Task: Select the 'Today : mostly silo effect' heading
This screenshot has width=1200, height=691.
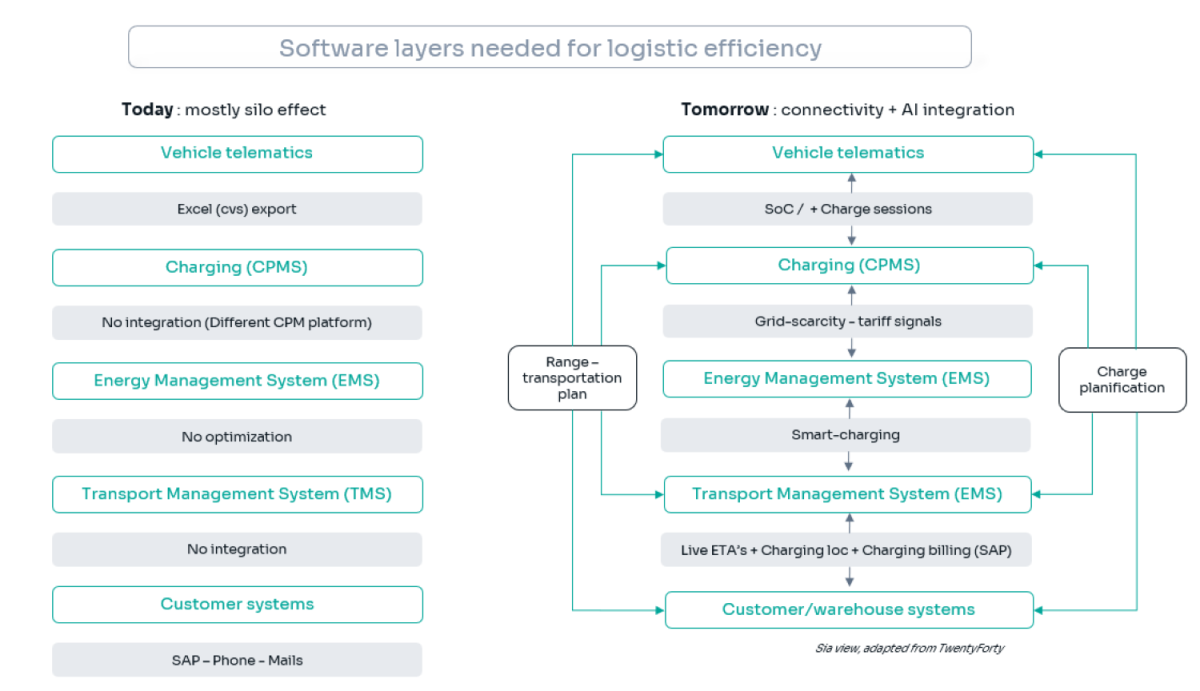Action: (224, 110)
